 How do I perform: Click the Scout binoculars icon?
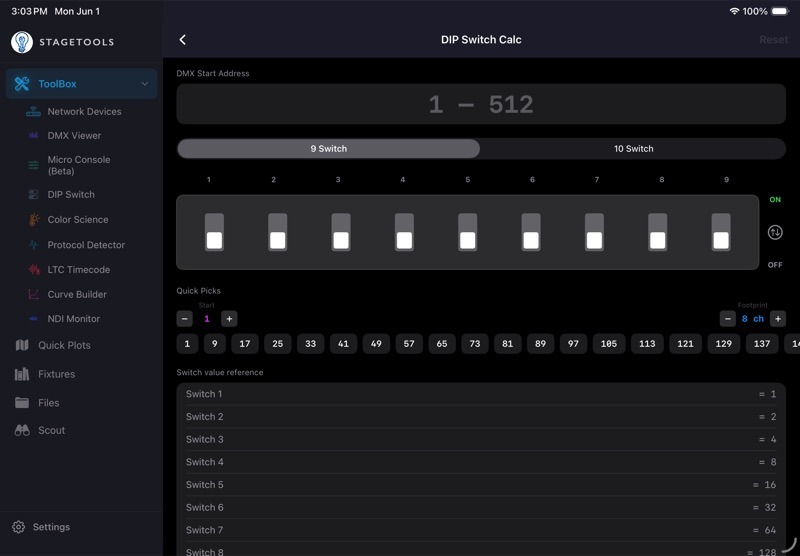(x=22, y=431)
